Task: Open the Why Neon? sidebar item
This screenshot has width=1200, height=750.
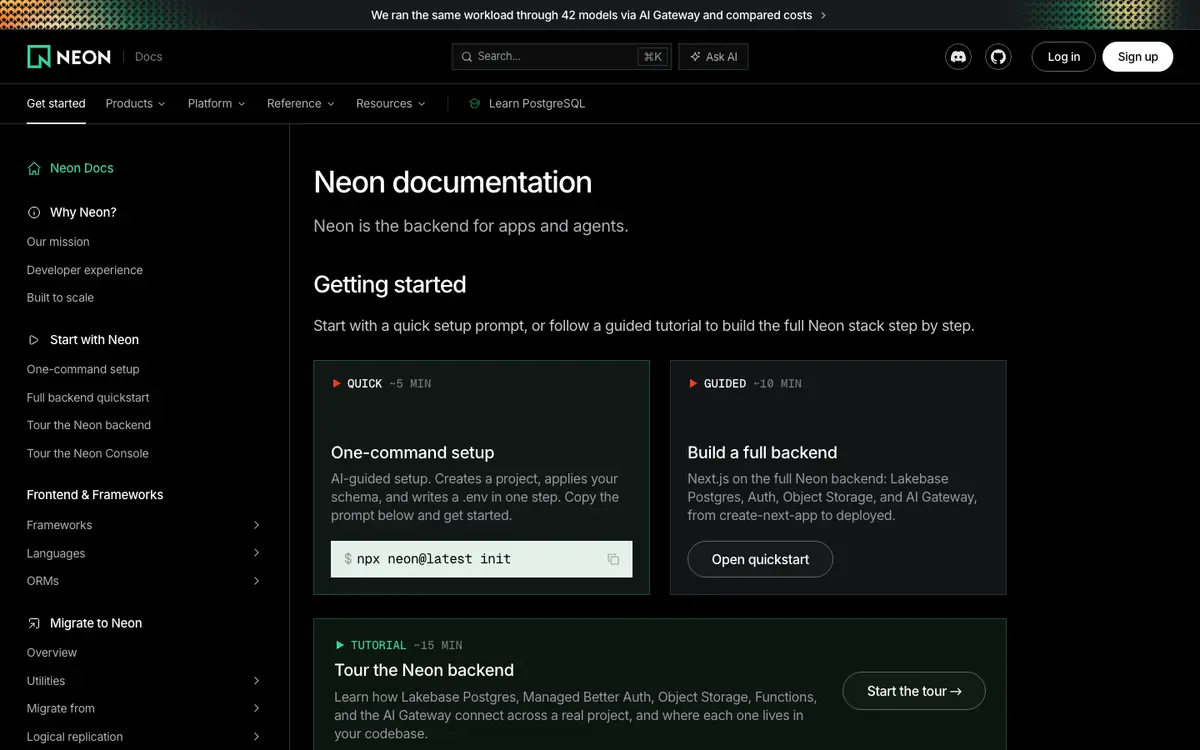Action: tap(72, 212)
